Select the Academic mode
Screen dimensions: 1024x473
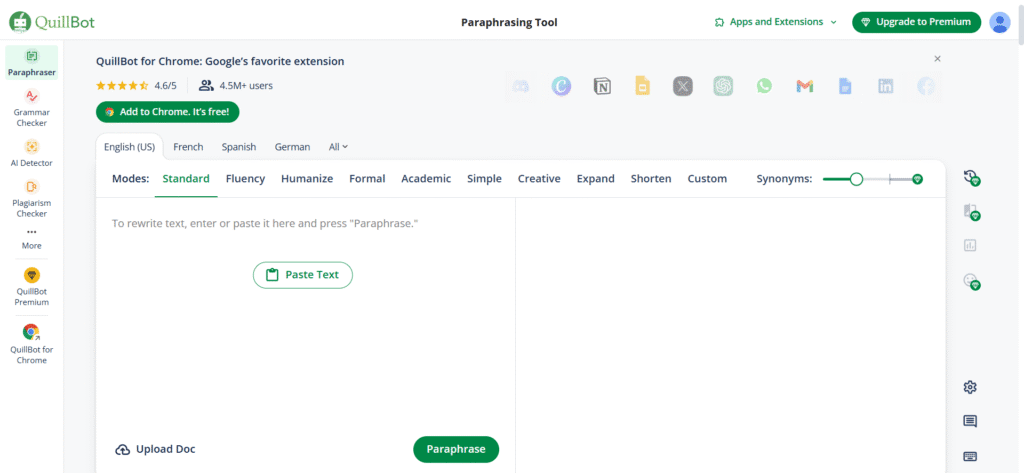[x=426, y=179]
